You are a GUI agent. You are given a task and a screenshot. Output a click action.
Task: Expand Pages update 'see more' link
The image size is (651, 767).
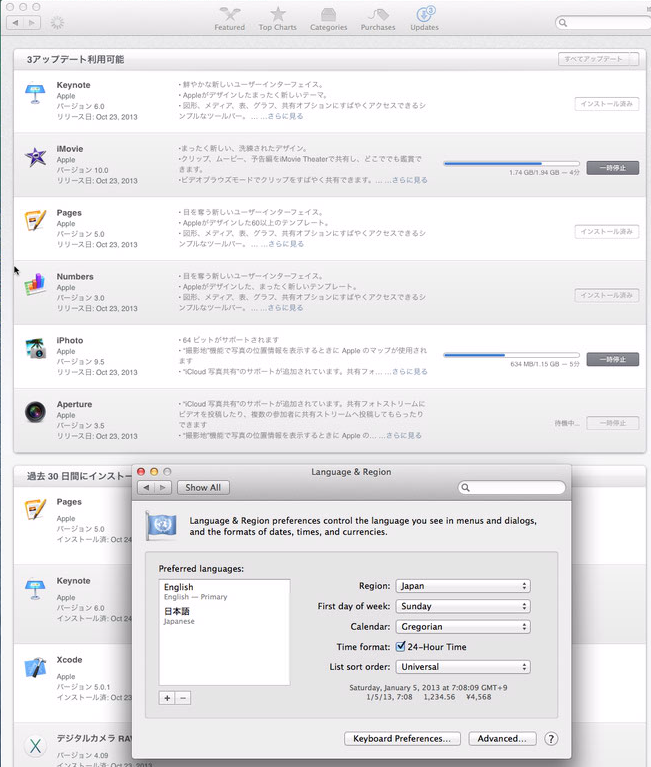pos(285,244)
